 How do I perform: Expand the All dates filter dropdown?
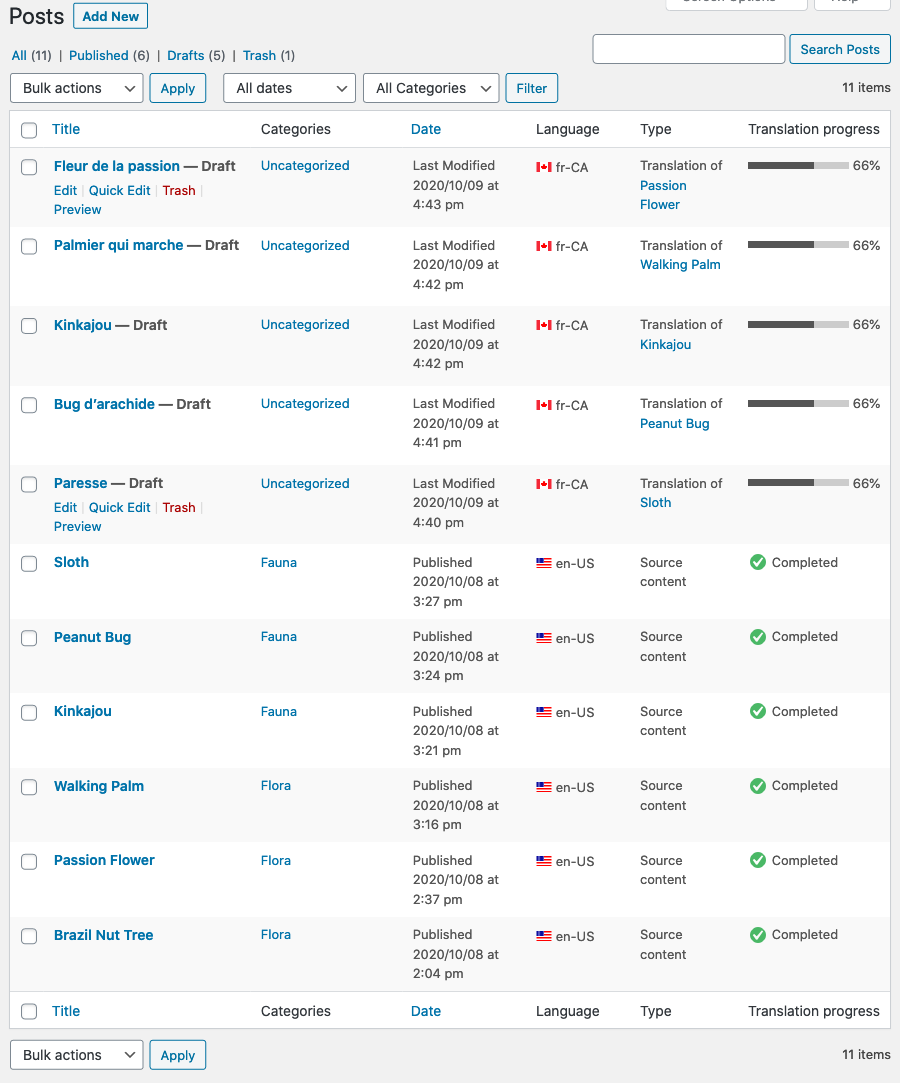click(289, 88)
